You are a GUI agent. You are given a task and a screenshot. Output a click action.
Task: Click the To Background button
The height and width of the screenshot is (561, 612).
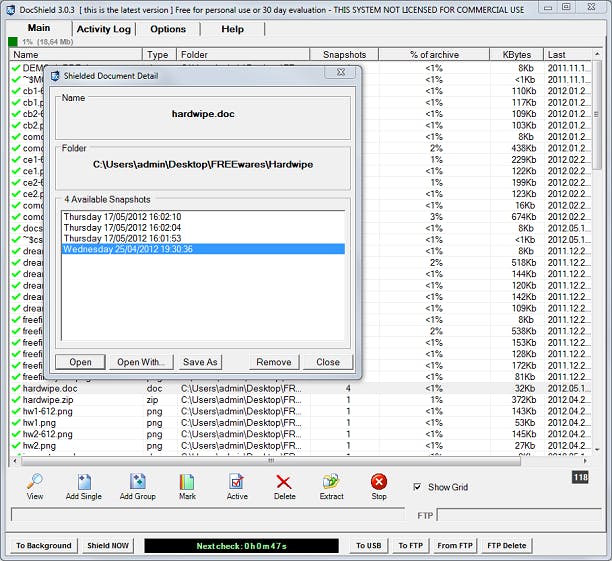44,545
